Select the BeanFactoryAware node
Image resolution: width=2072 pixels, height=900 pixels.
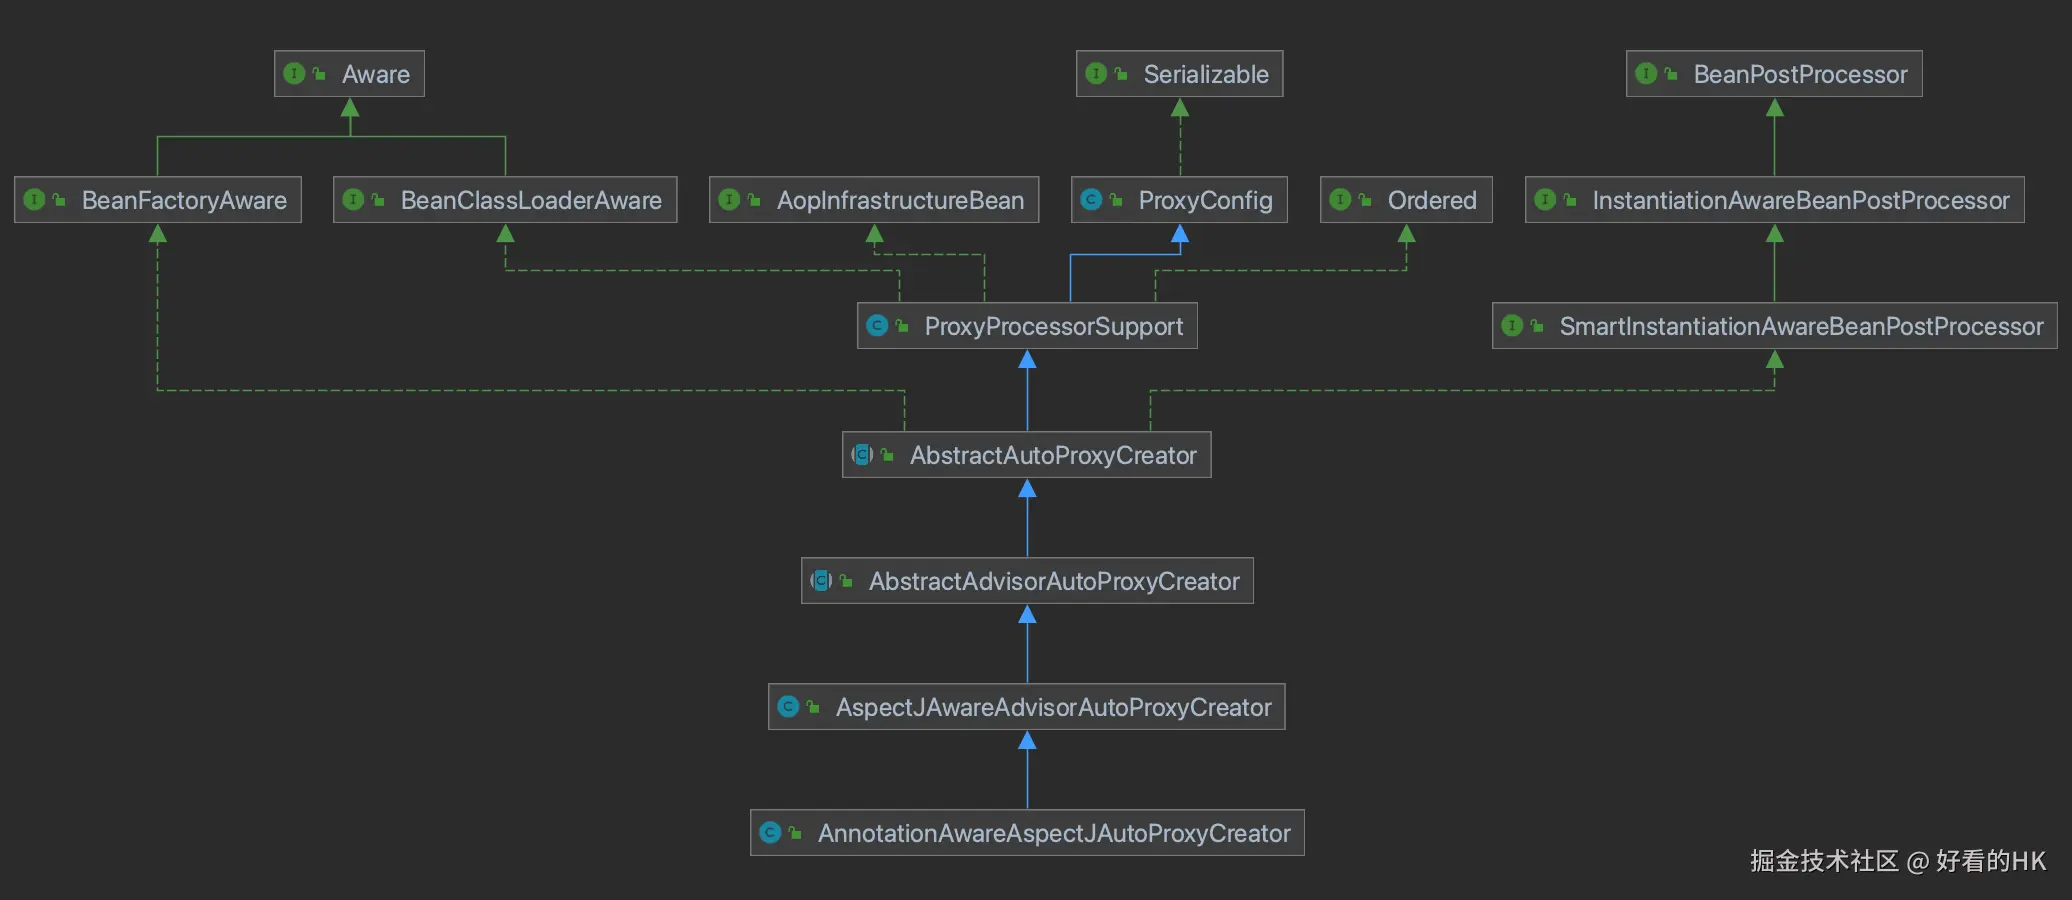tap(157, 200)
